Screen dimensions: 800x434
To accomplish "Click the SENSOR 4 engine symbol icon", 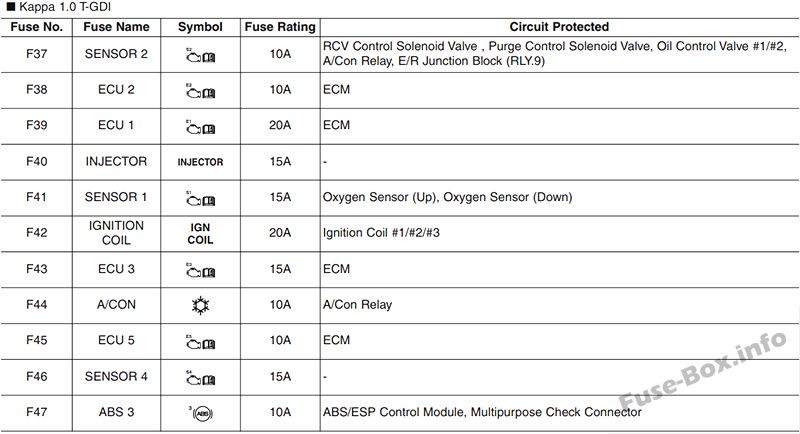I will [x=201, y=378].
